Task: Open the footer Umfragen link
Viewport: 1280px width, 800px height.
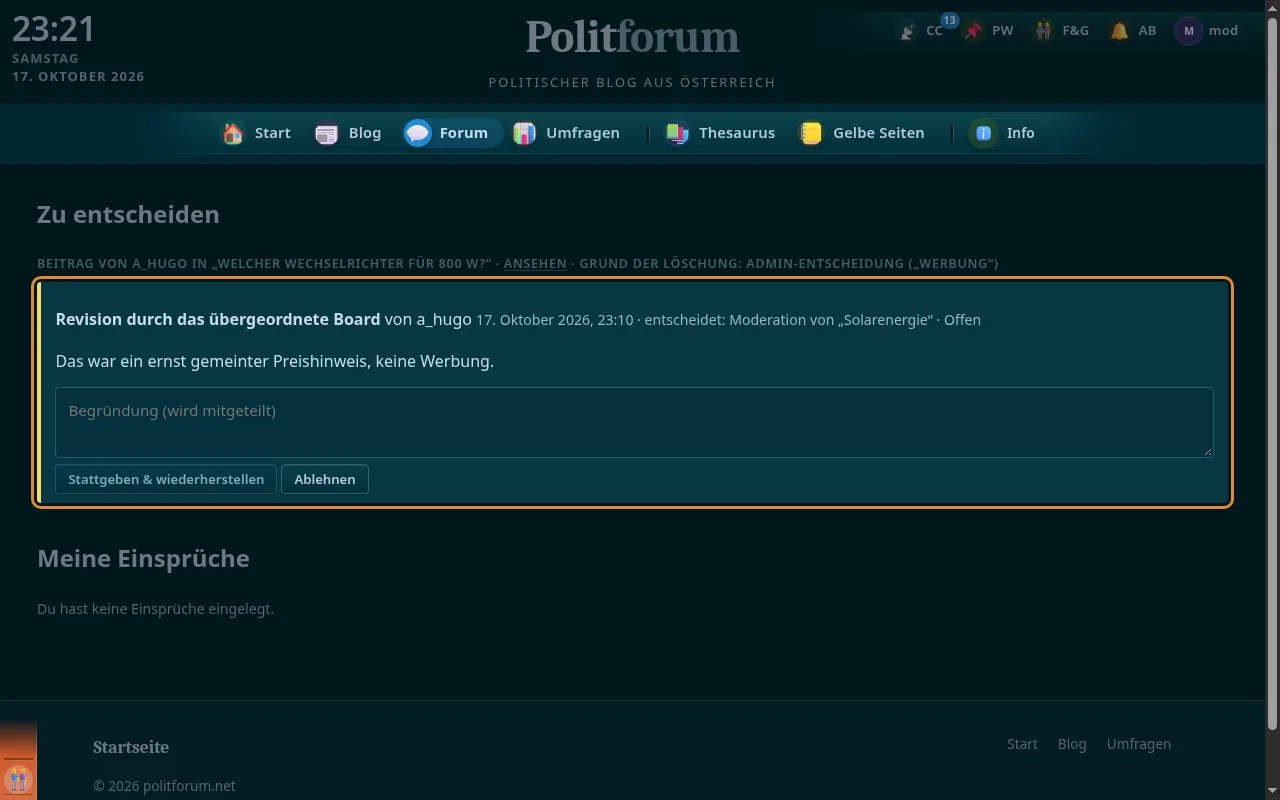Action: pos(1139,744)
